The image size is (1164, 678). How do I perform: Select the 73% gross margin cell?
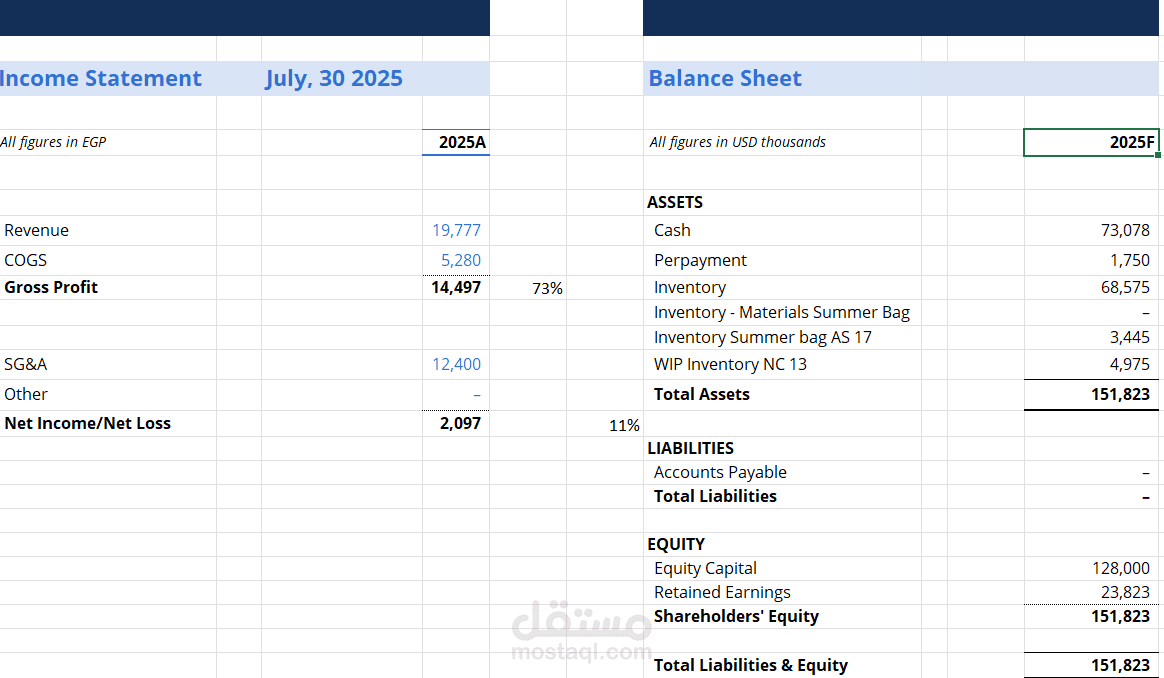529,288
